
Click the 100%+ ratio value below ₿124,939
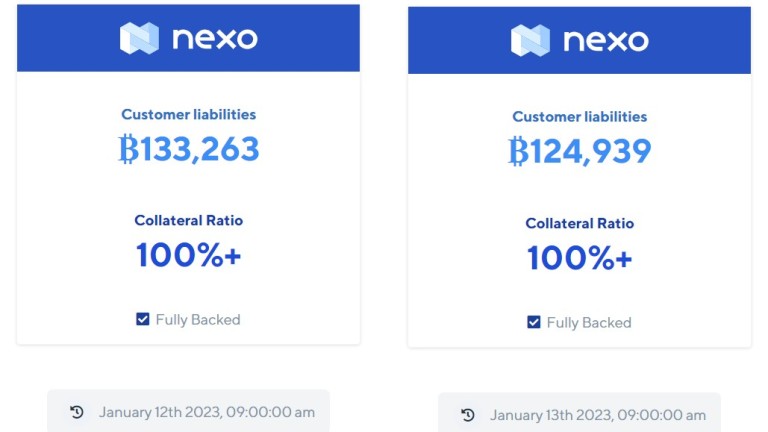579,258
